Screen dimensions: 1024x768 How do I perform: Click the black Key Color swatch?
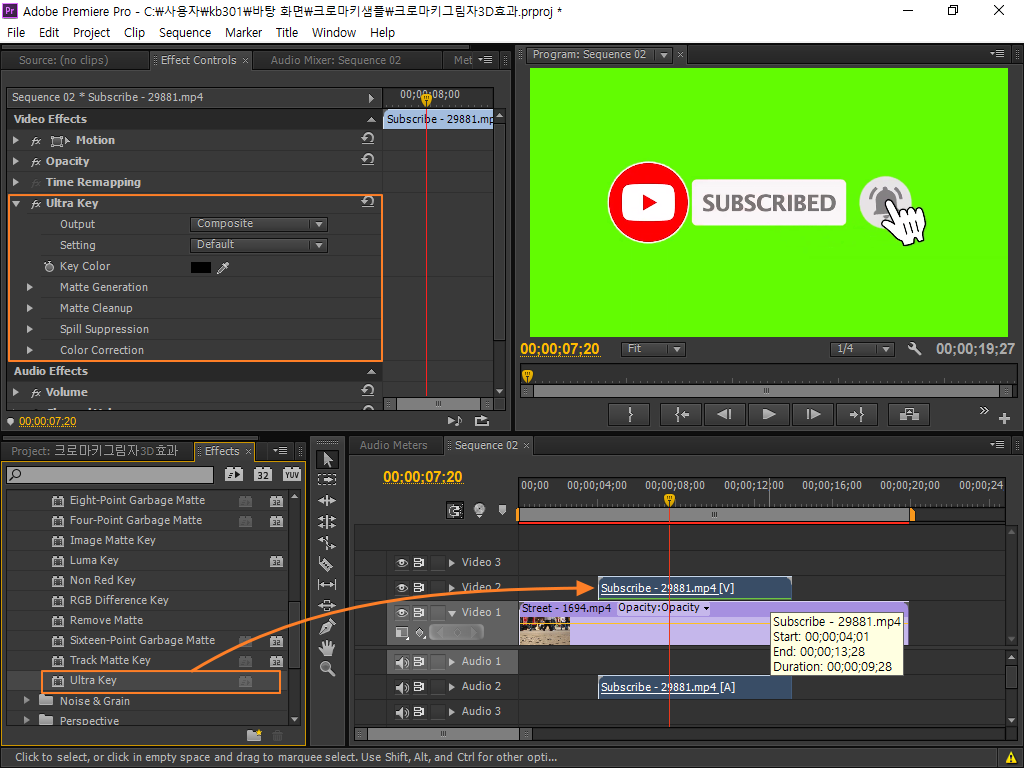(200, 267)
